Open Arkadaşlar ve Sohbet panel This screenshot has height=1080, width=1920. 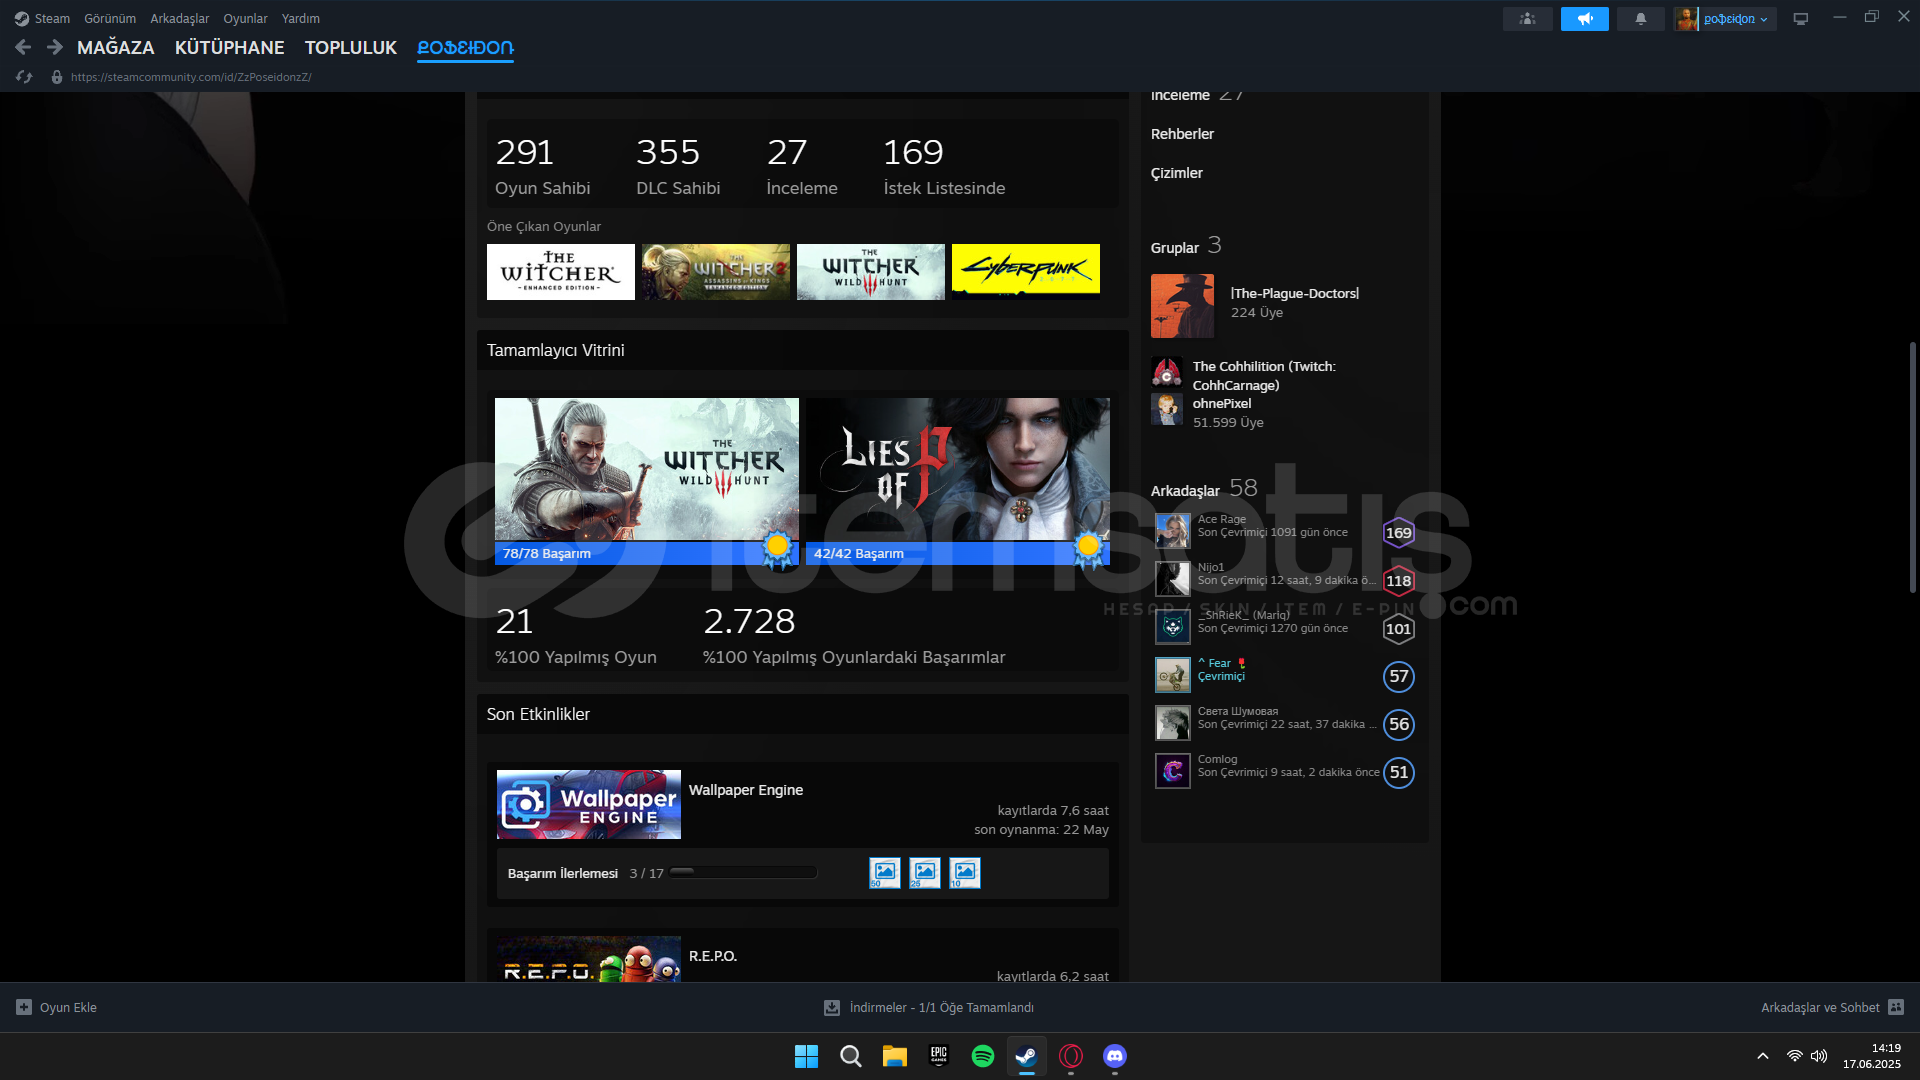tap(1832, 1007)
